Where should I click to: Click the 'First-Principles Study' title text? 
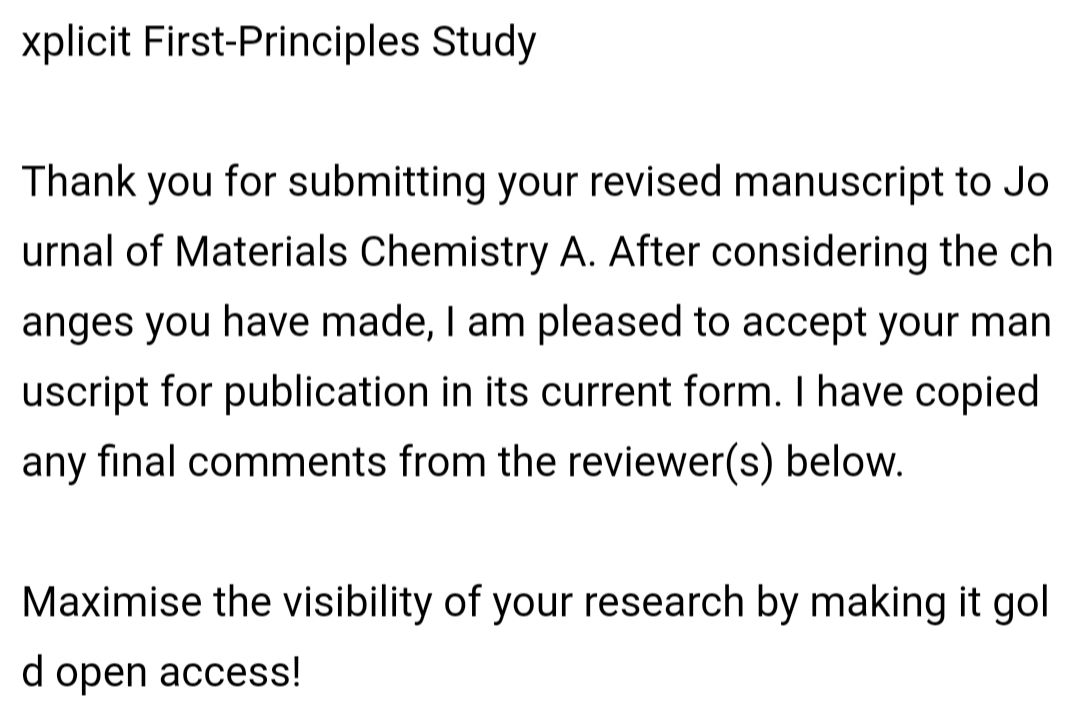click(x=340, y=43)
